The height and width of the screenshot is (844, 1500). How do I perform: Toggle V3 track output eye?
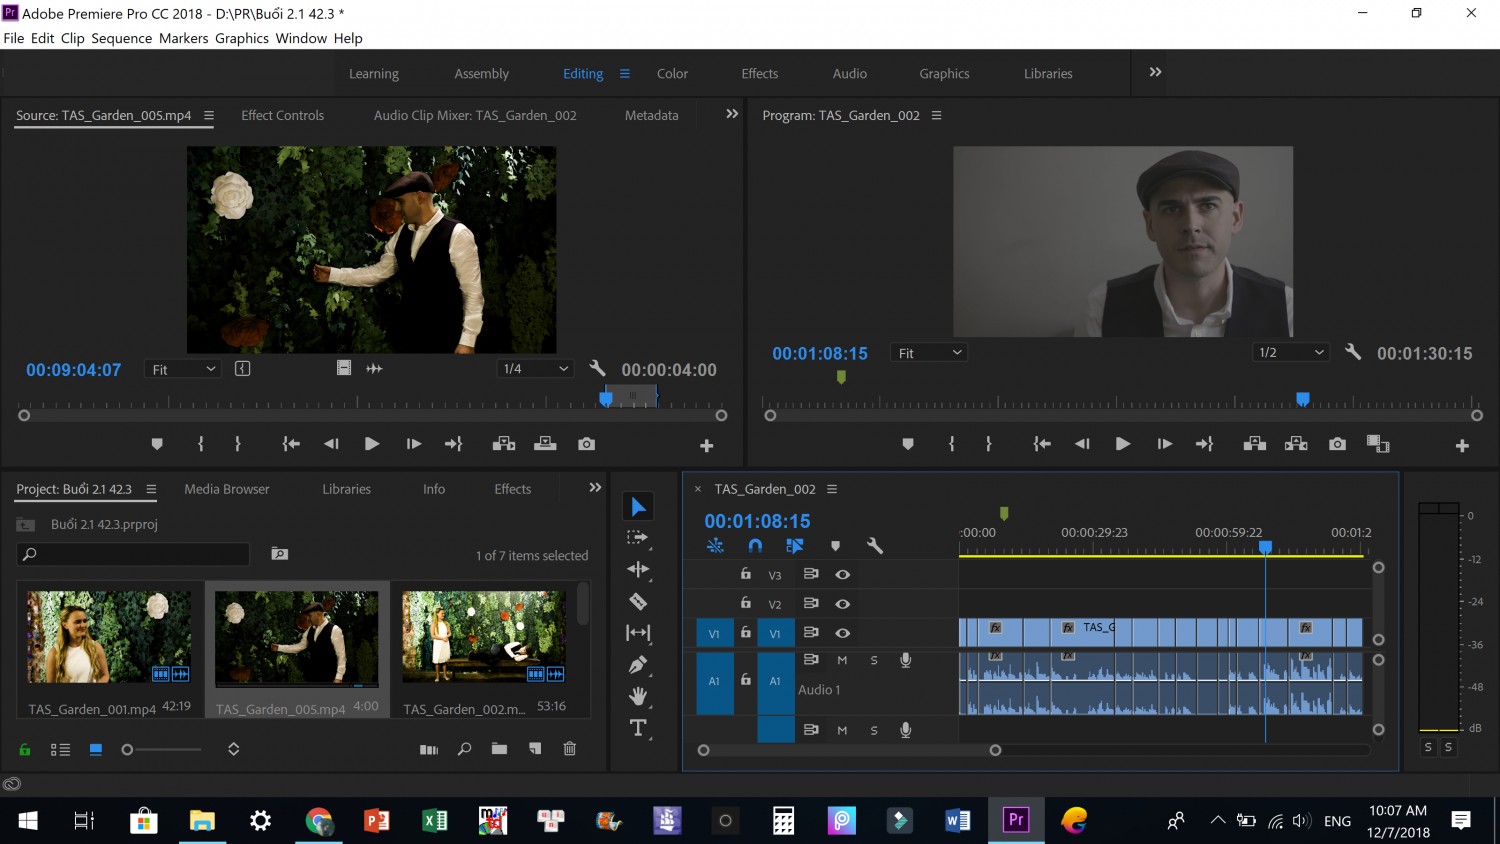click(x=843, y=575)
